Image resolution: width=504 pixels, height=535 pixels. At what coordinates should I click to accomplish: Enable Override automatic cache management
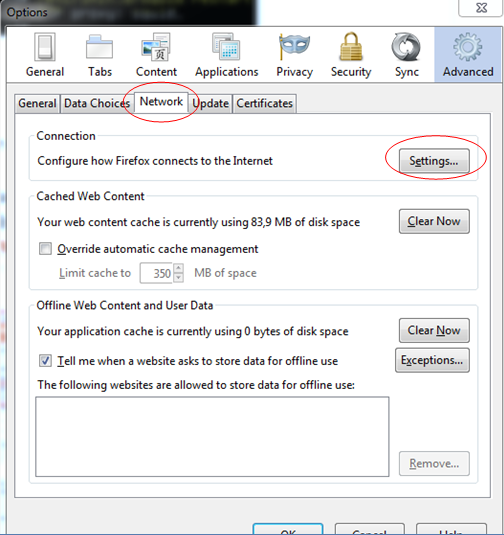click(x=45, y=249)
